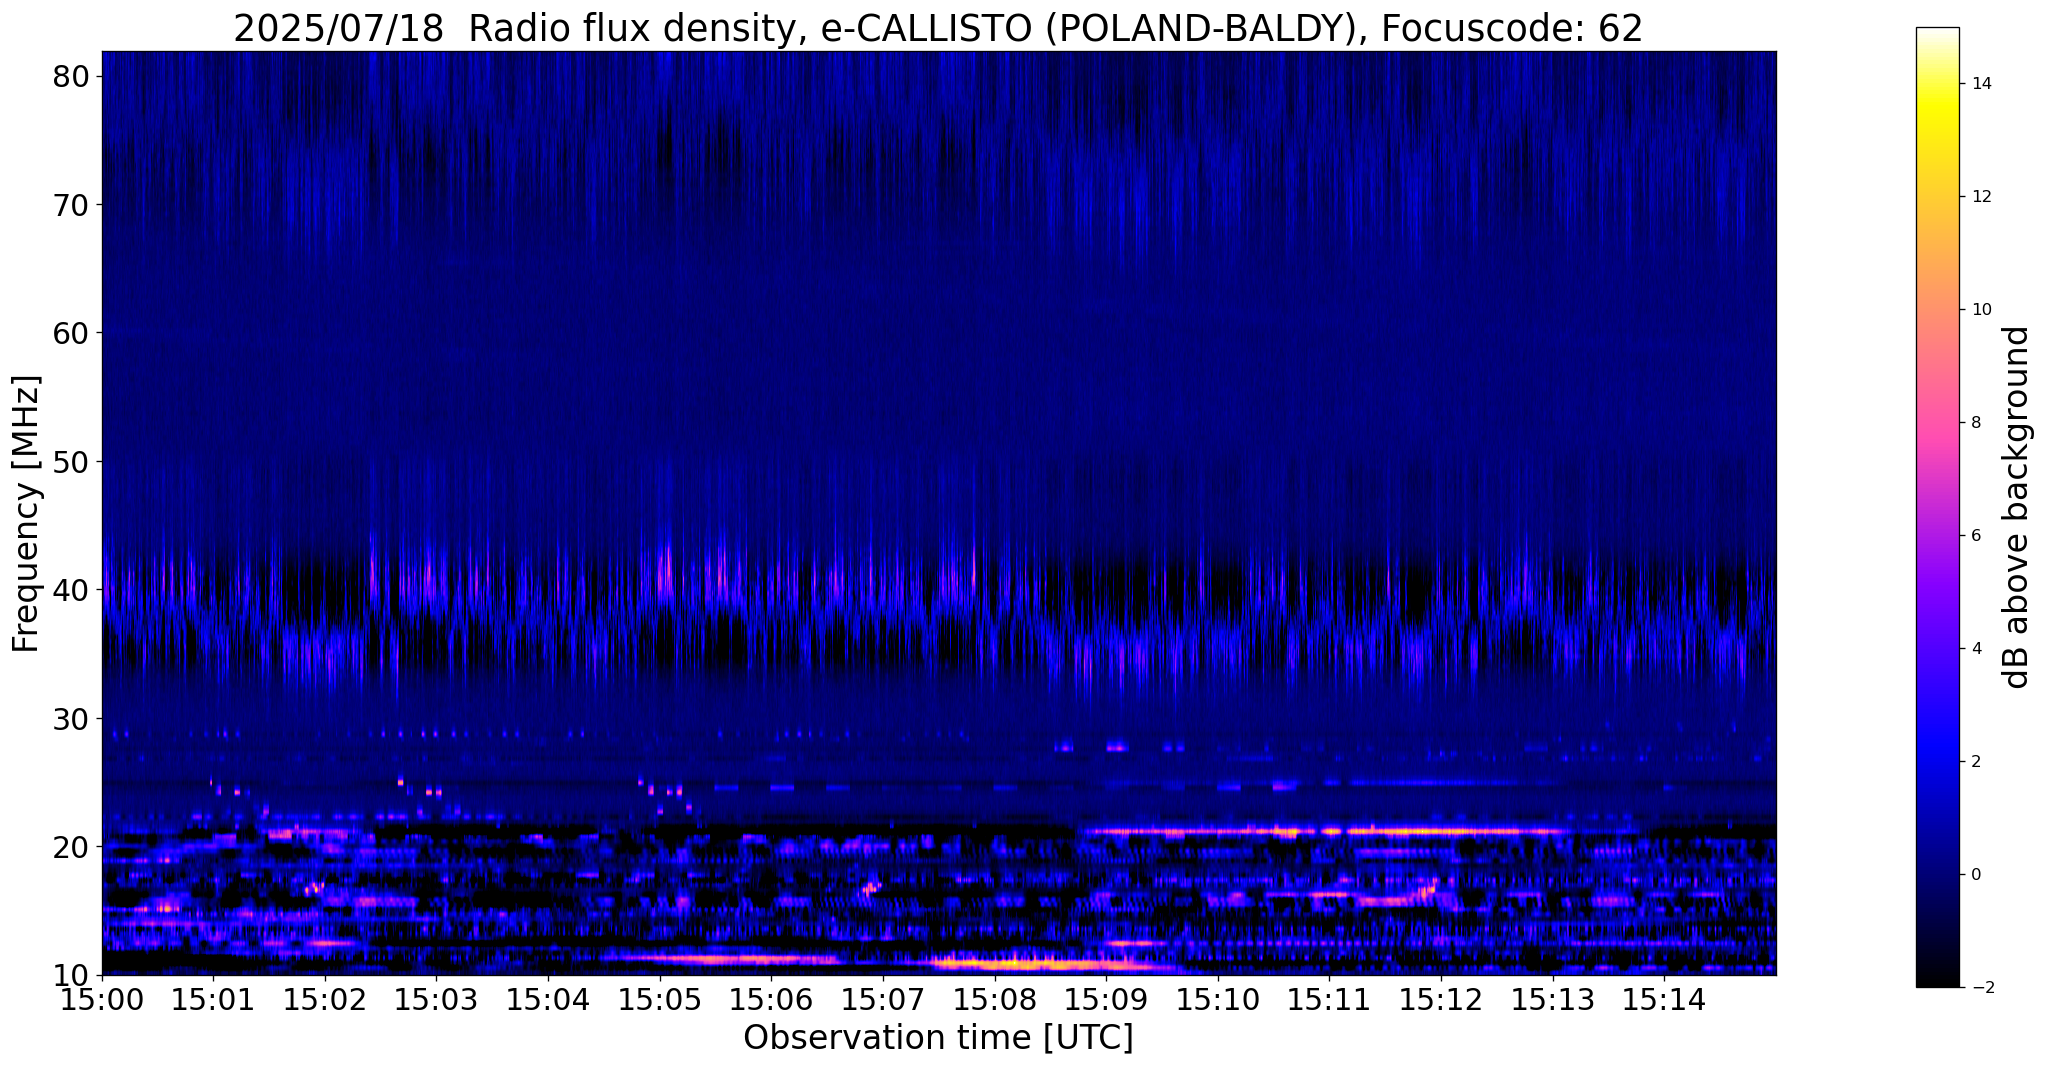Click the 15:10 time tick label
The image size is (2047, 1067).
click(x=1218, y=999)
